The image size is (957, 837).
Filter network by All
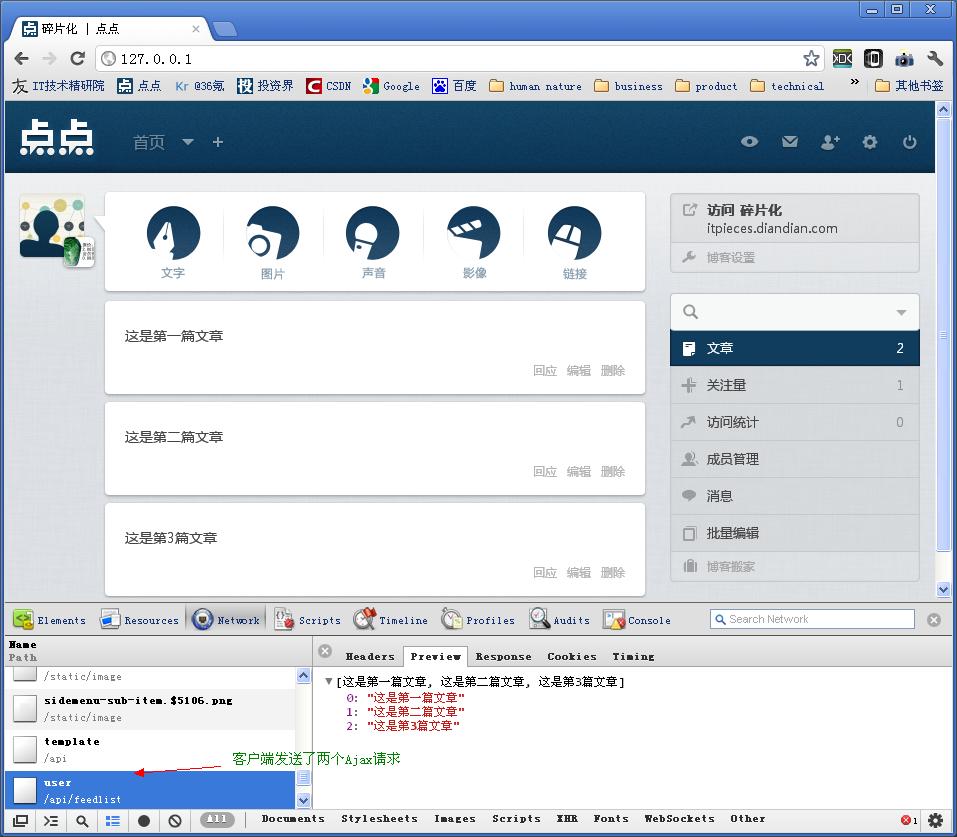coord(217,819)
